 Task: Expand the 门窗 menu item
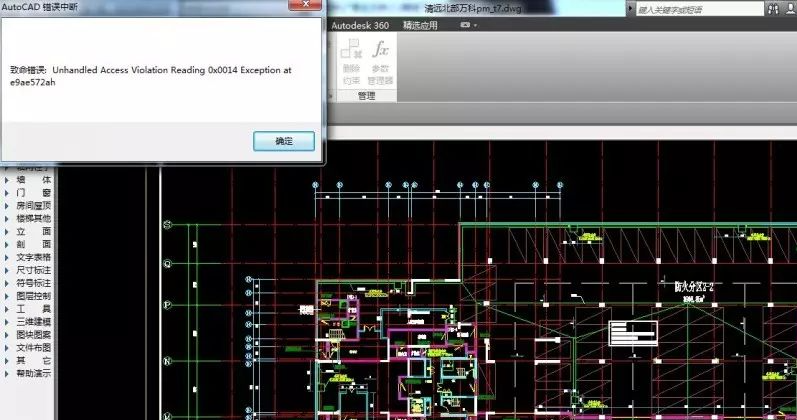(x=33, y=192)
